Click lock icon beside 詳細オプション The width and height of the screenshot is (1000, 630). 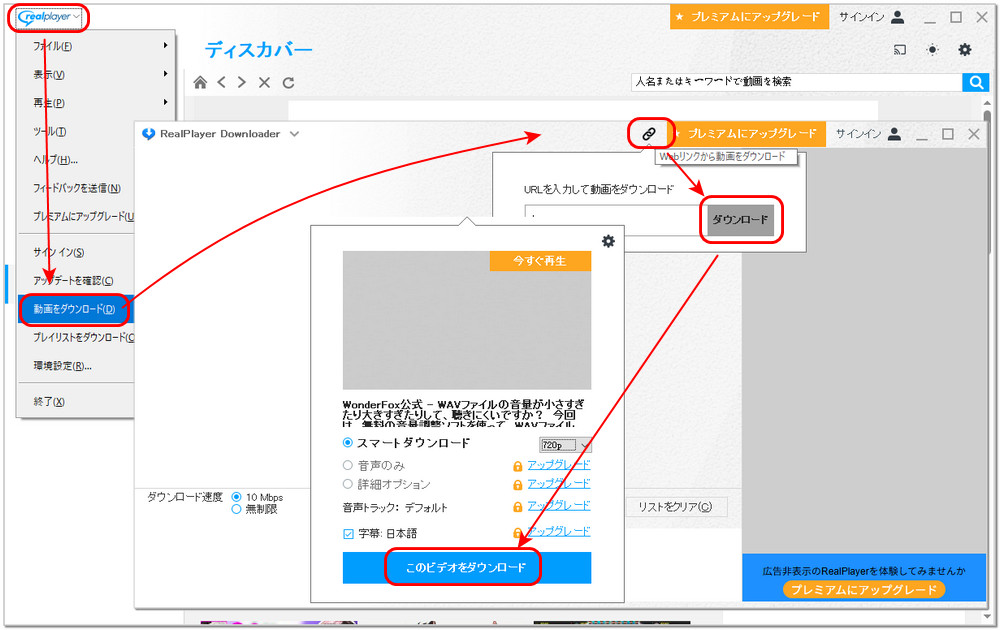pyautogui.click(x=518, y=485)
